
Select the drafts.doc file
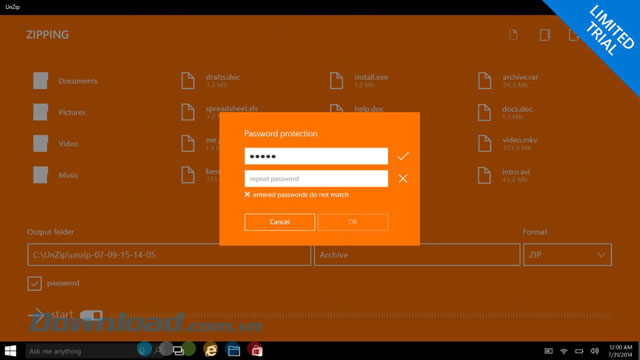(x=211, y=81)
